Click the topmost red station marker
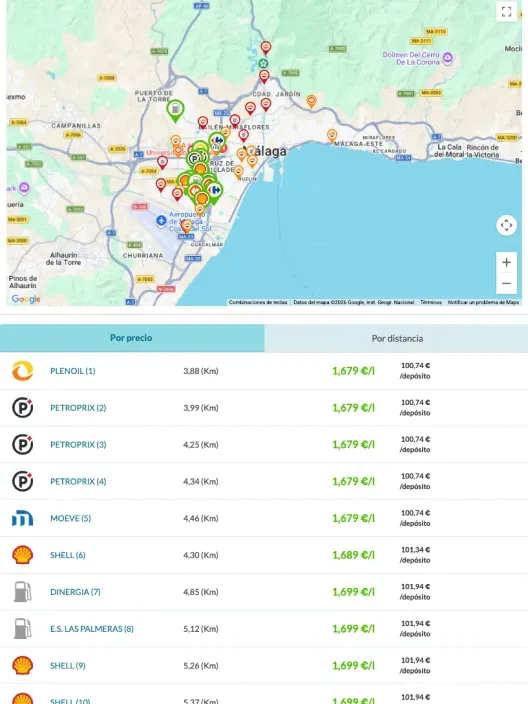 [266, 47]
